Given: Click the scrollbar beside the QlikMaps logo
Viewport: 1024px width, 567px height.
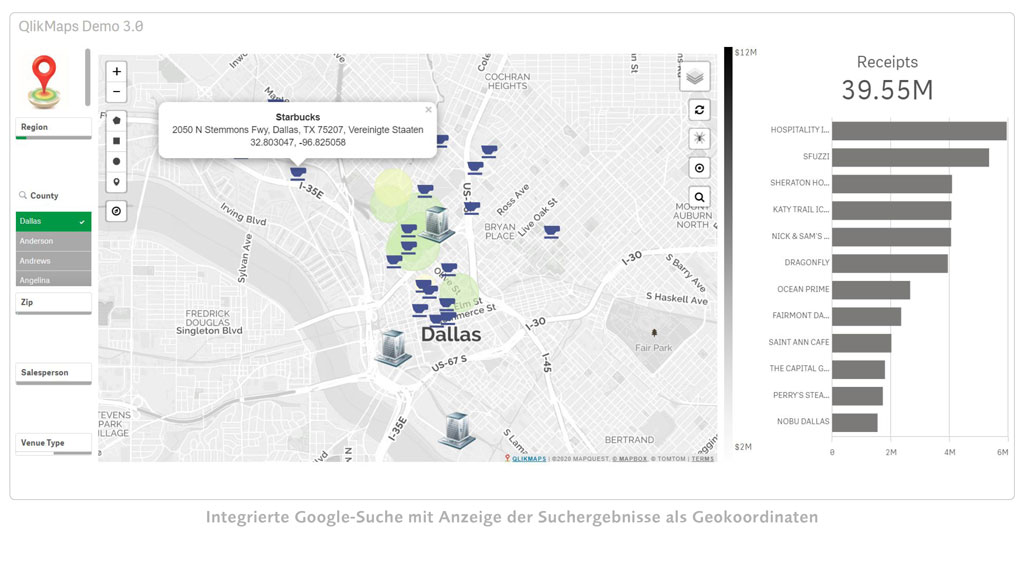Looking at the screenshot, I should pyautogui.click(x=88, y=77).
